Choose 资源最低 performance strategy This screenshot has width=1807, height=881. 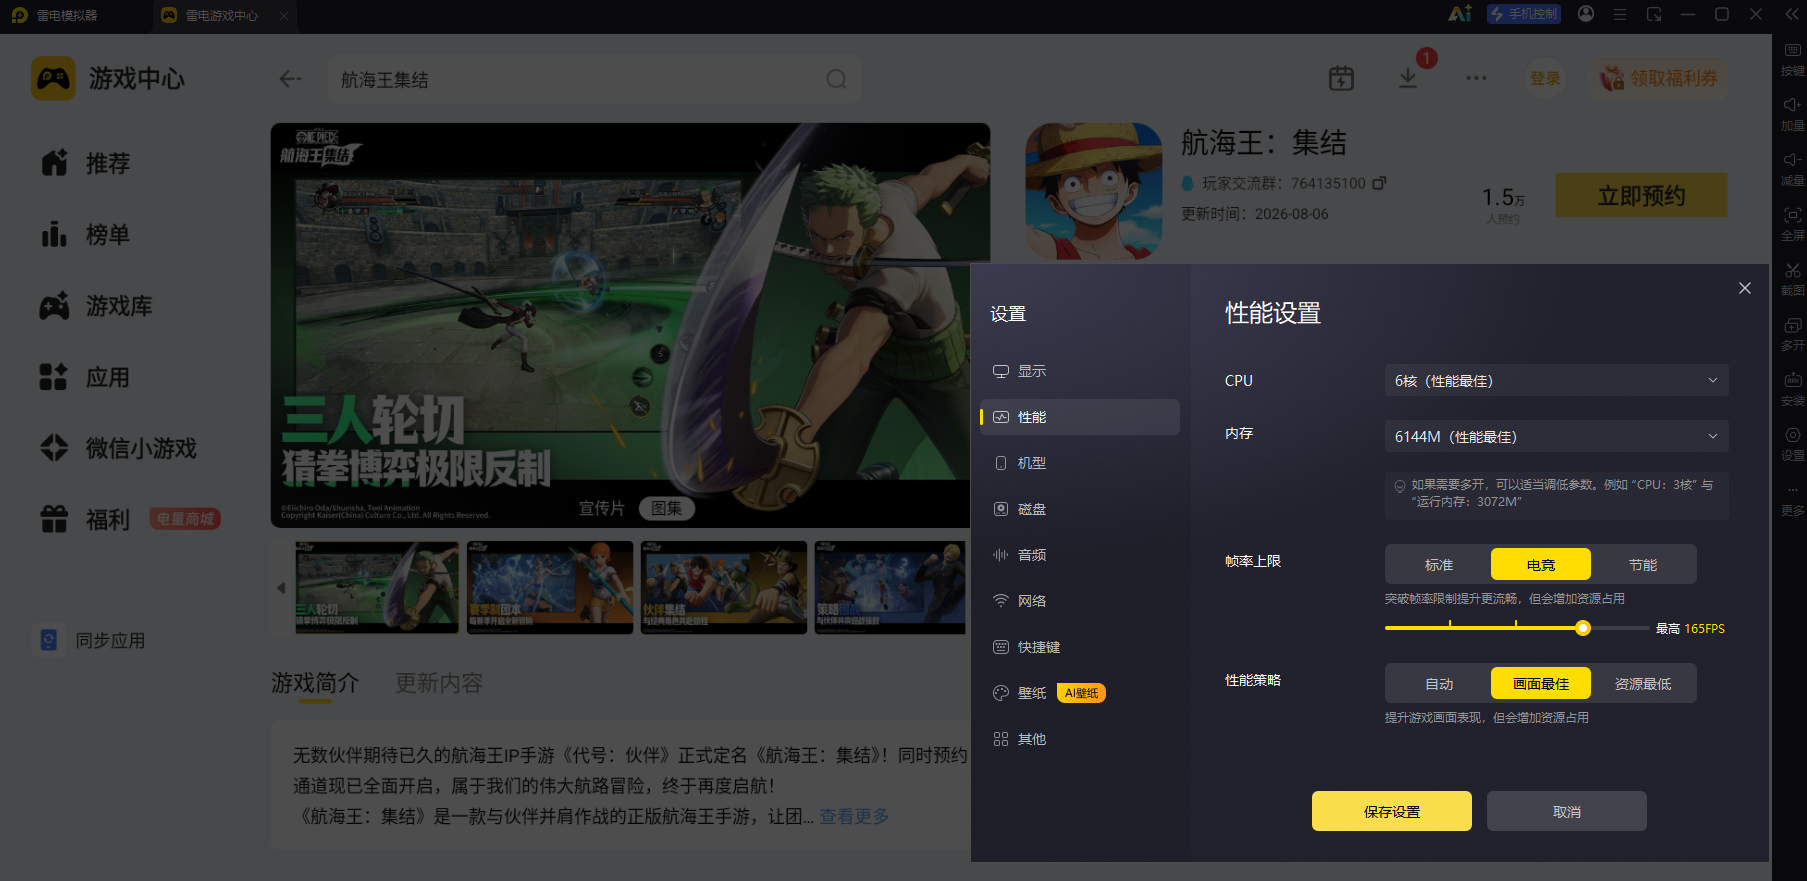point(1642,683)
